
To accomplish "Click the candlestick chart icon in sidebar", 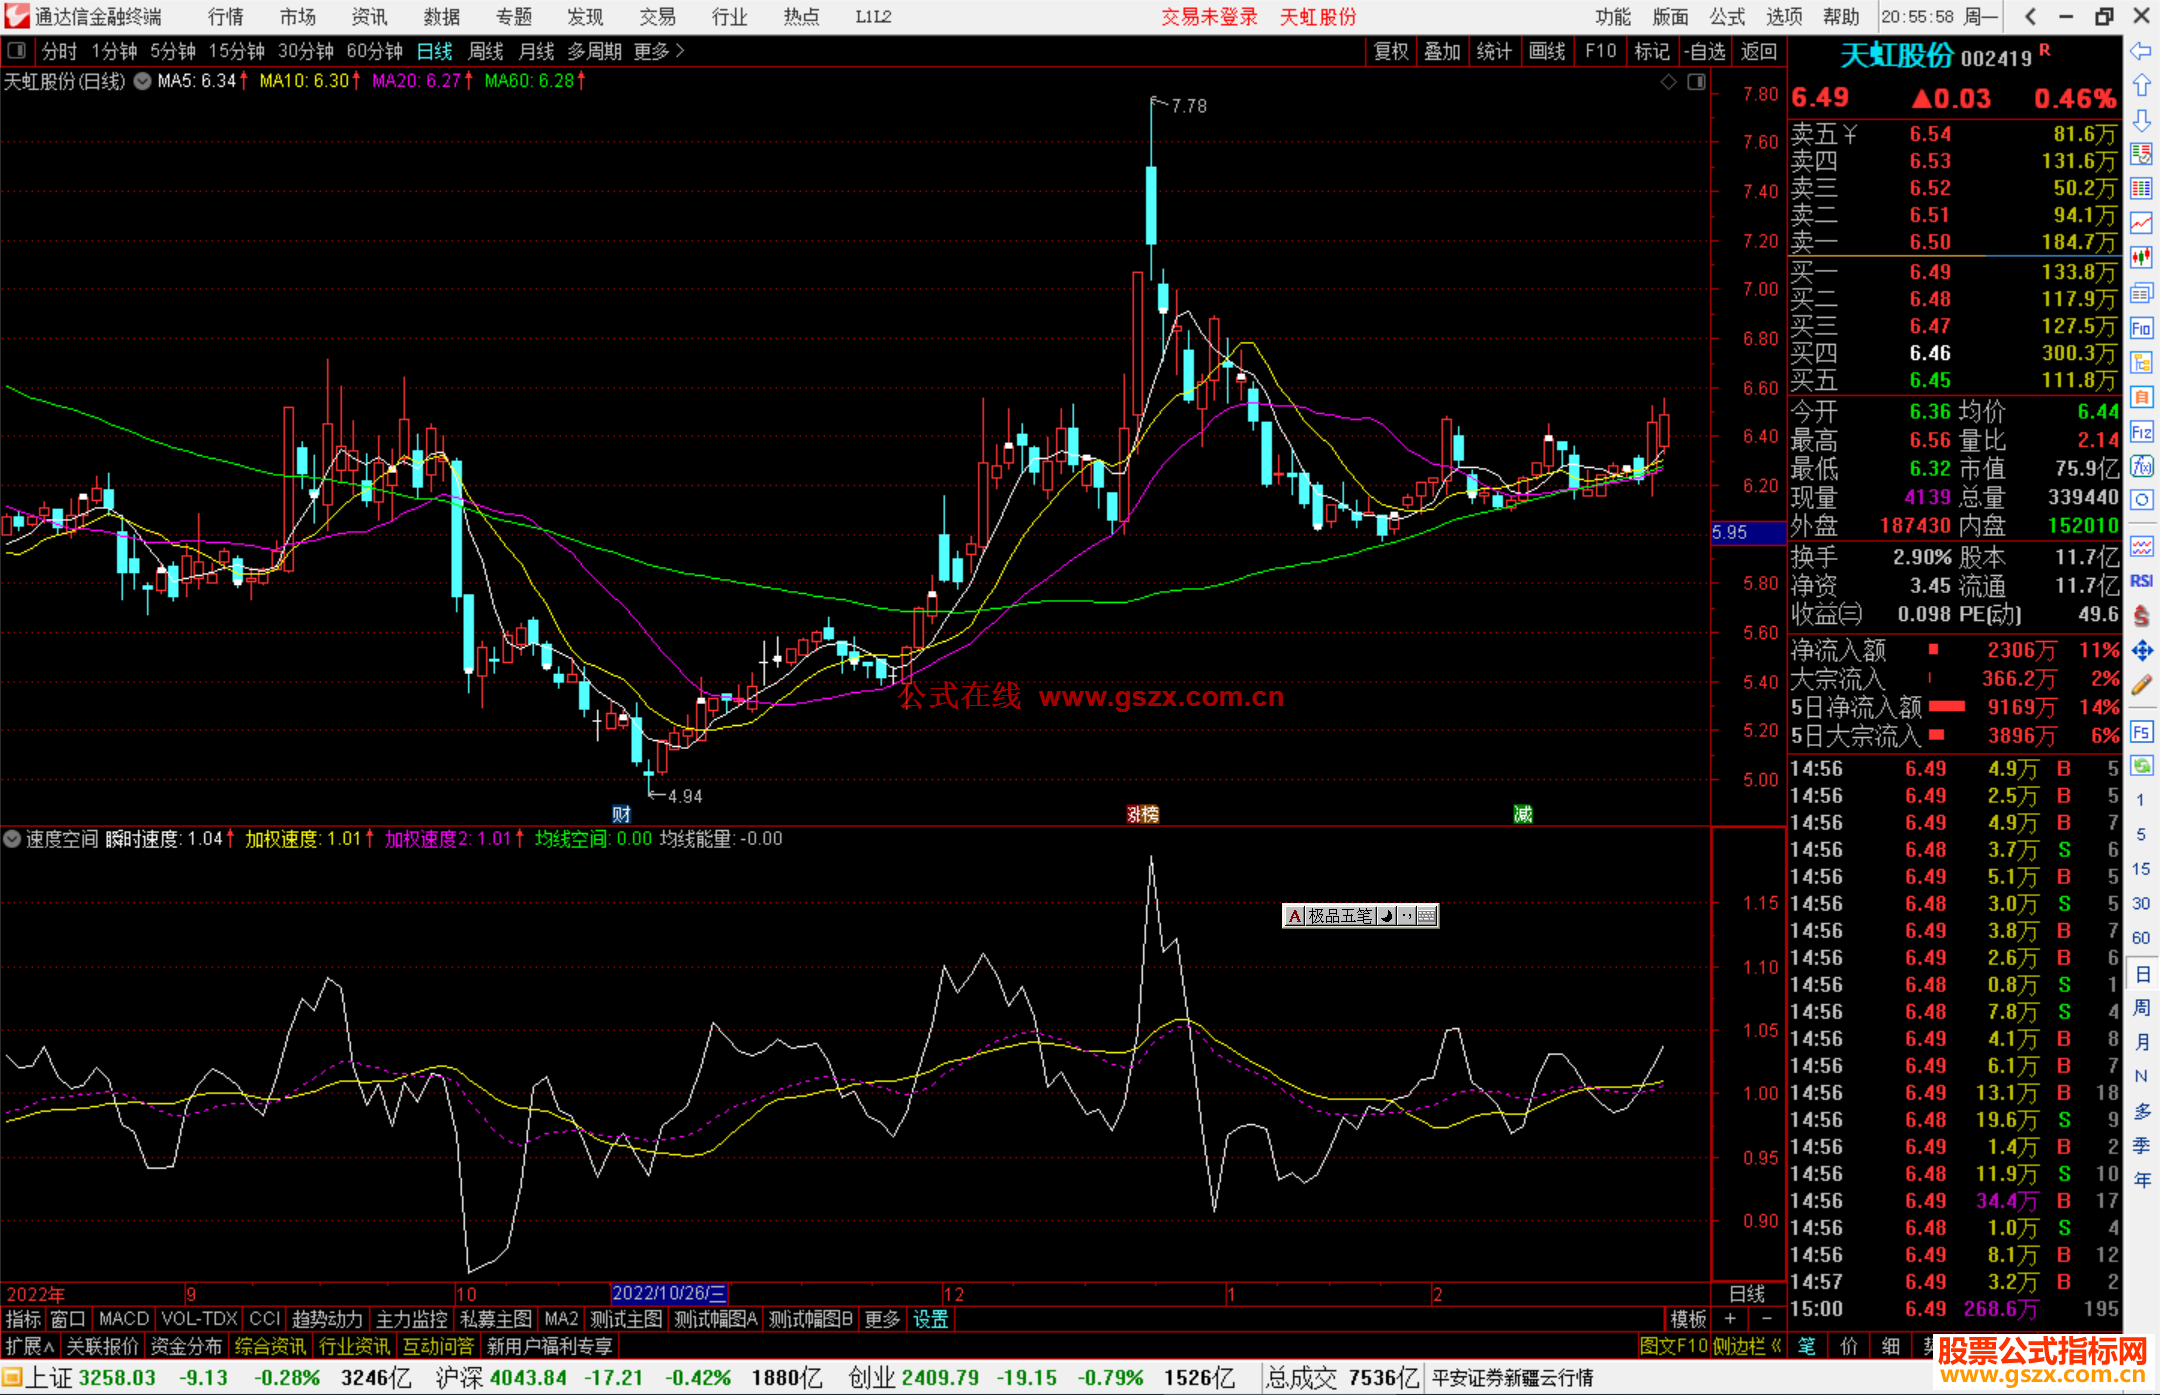I will pyautogui.click(x=2141, y=258).
